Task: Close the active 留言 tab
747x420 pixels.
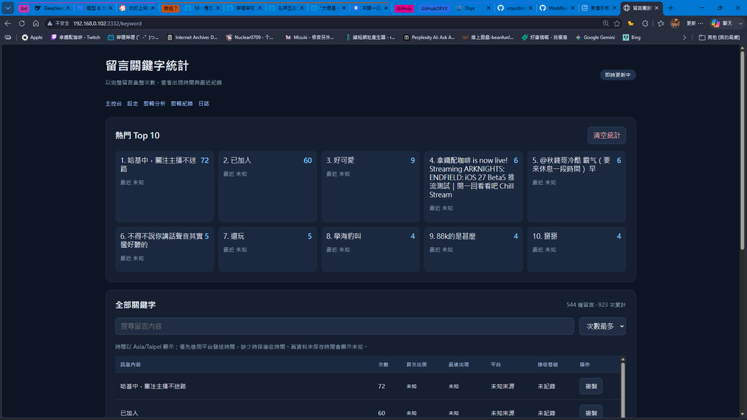Action: point(656,8)
